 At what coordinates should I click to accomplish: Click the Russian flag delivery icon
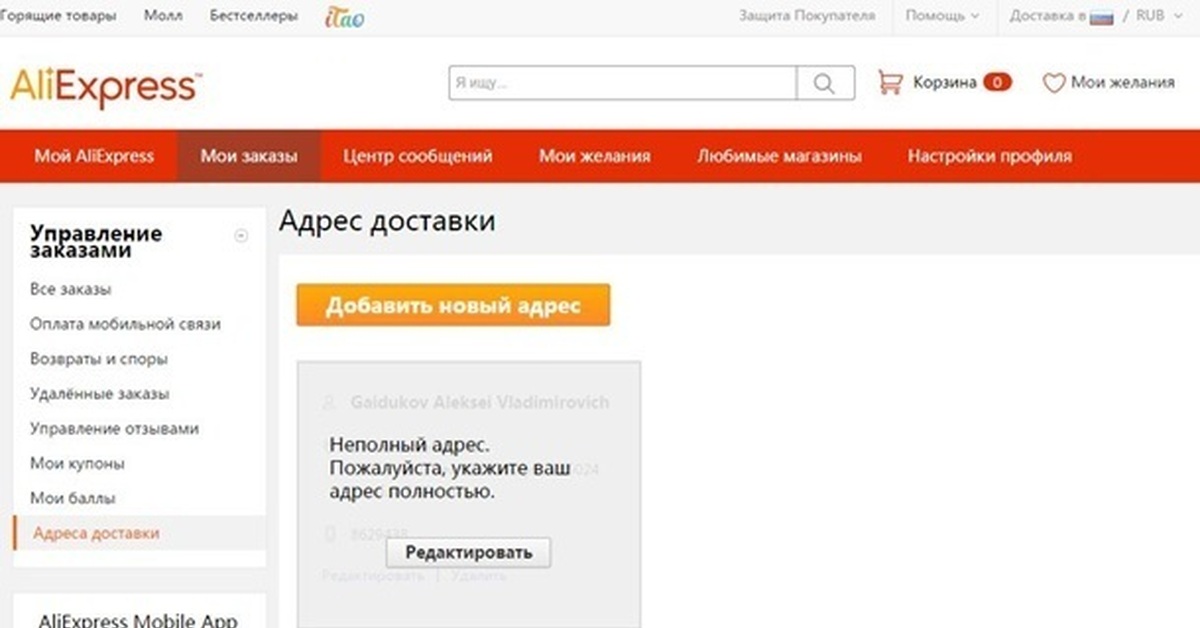pyautogui.click(x=1101, y=17)
